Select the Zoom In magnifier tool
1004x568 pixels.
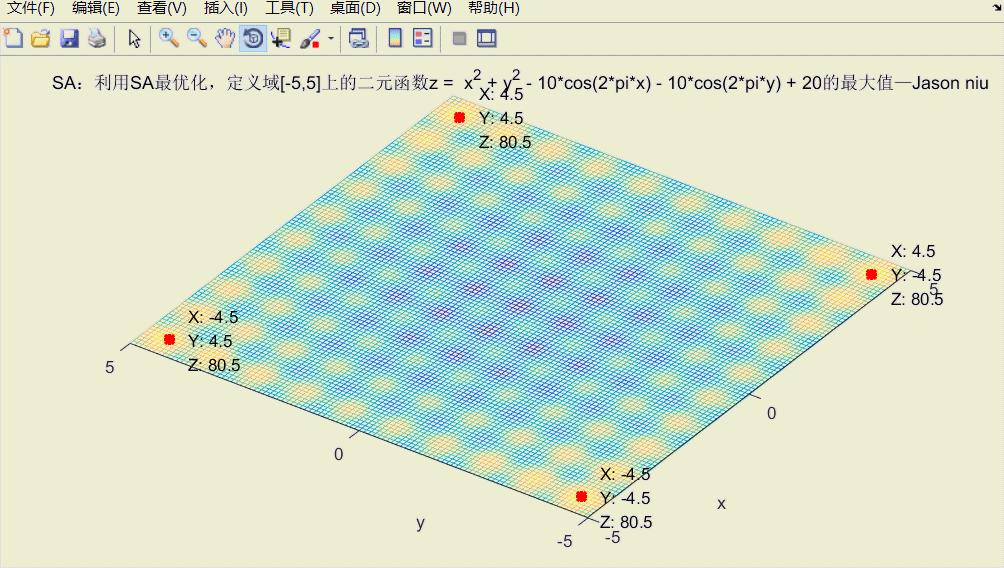coord(168,38)
